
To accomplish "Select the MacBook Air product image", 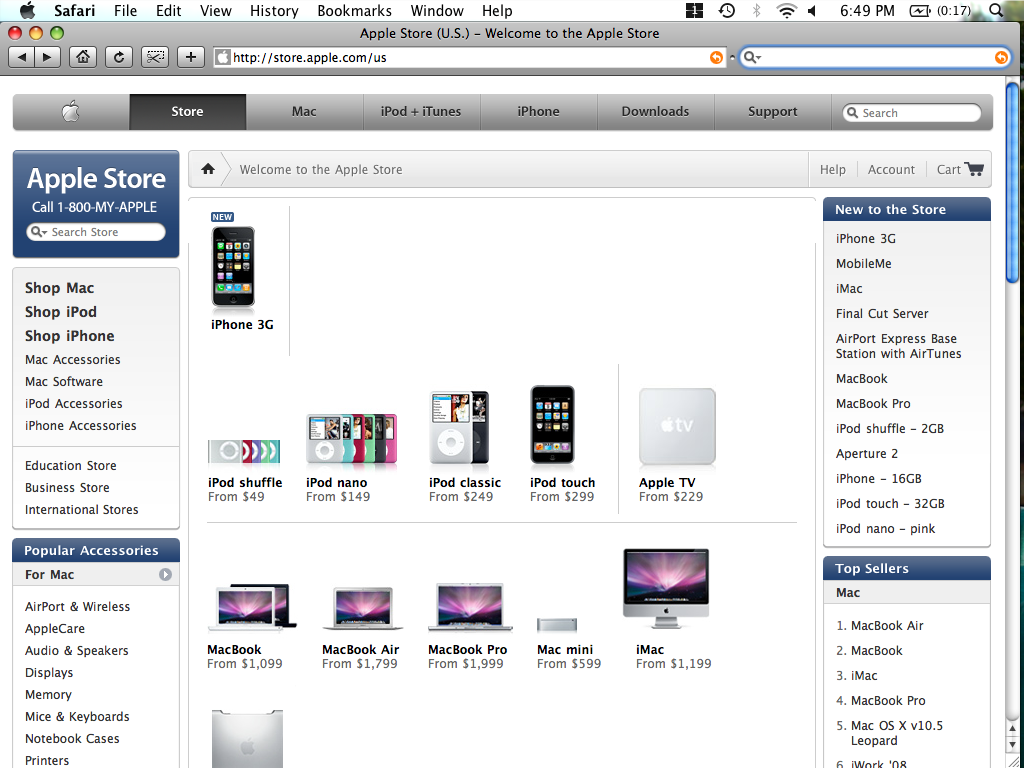I will 362,609.
